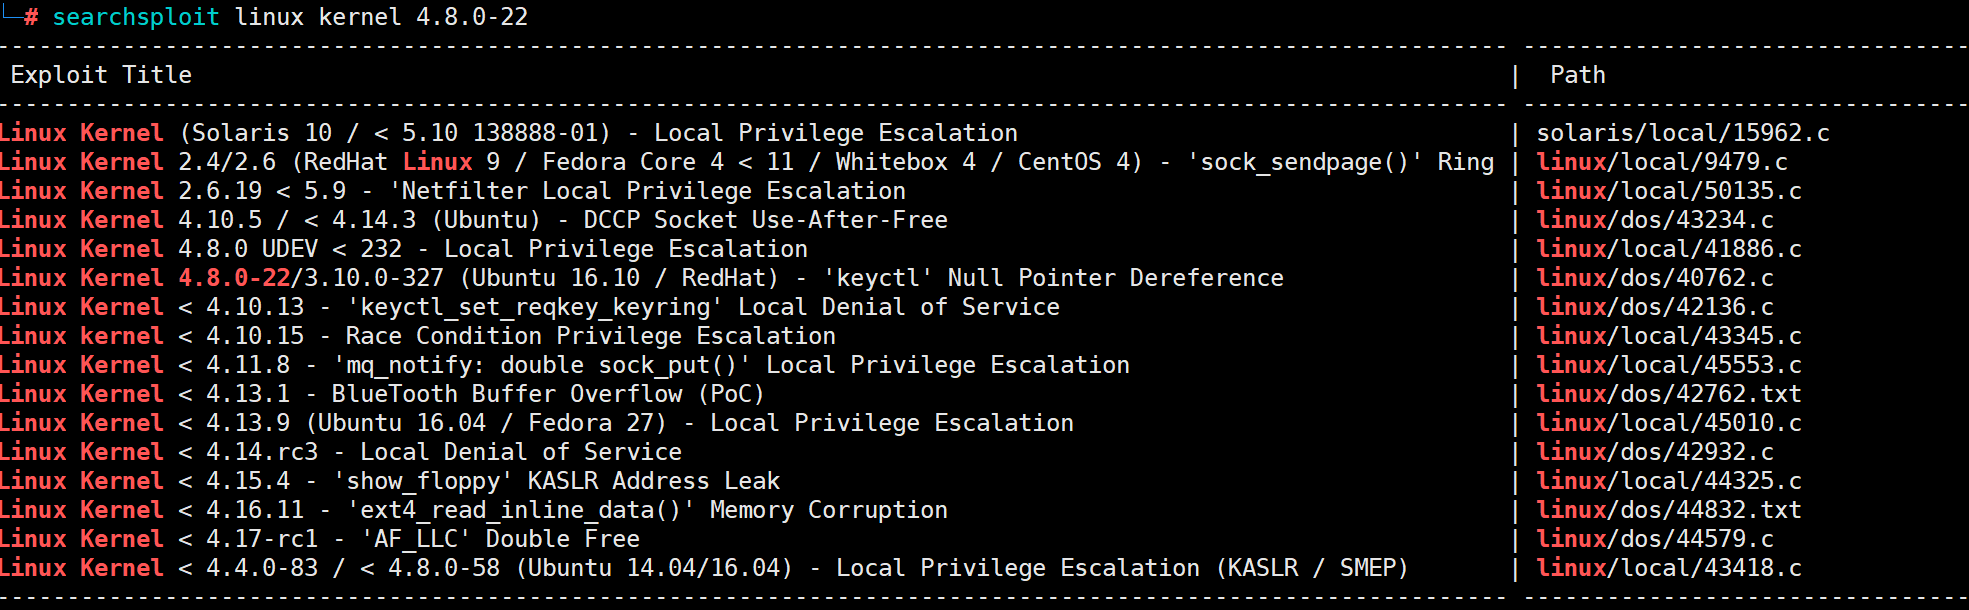Select the linux/local/50135.c path entry
Image resolution: width=1969 pixels, height=610 pixels.
click(x=1669, y=191)
